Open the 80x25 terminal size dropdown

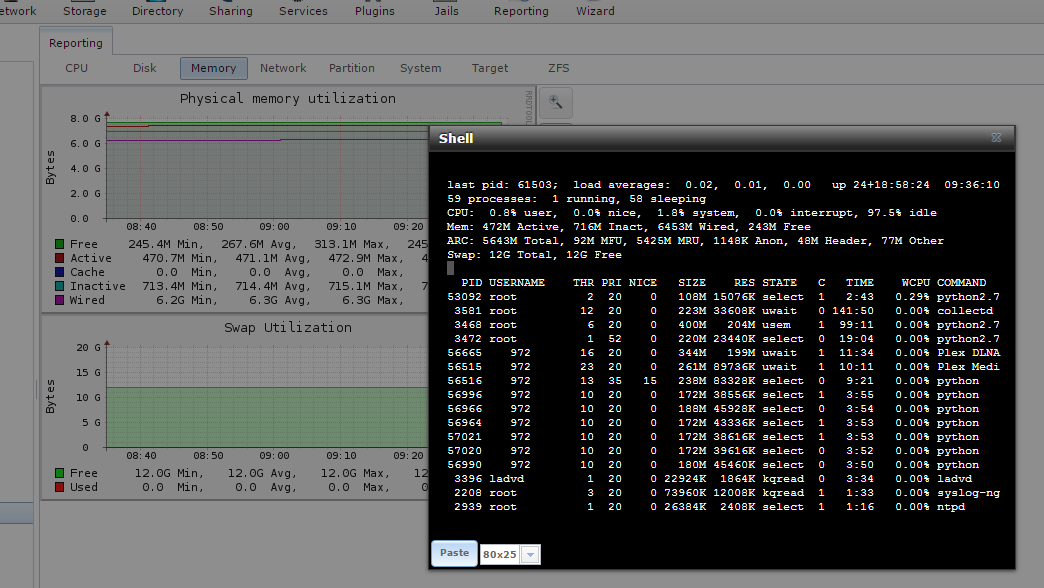(530, 554)
